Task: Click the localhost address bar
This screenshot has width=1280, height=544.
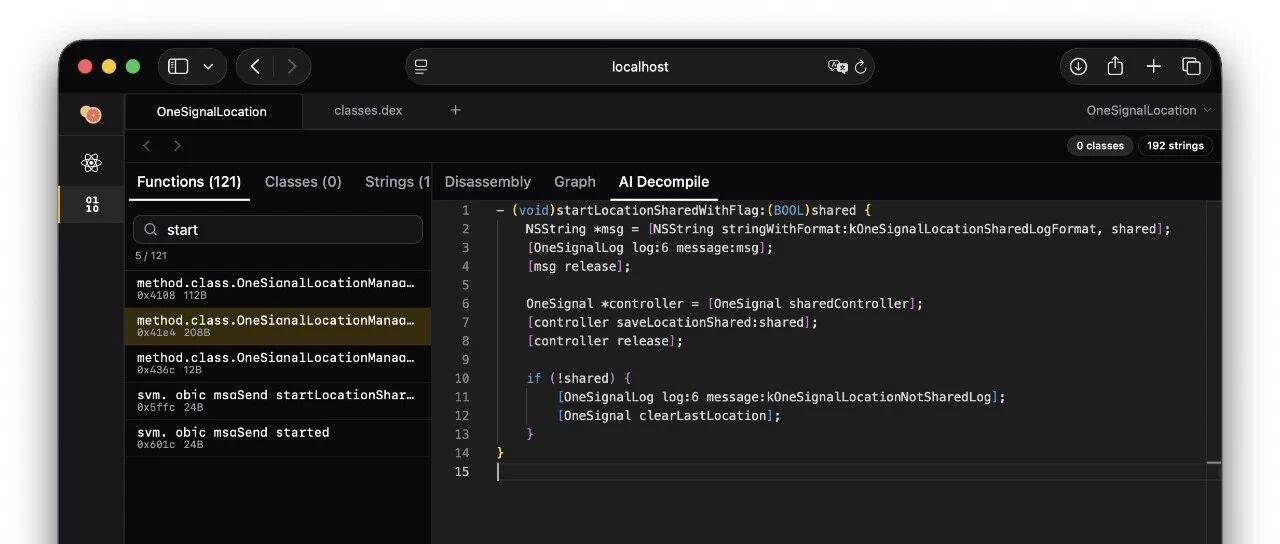Action: click(640, 66)
